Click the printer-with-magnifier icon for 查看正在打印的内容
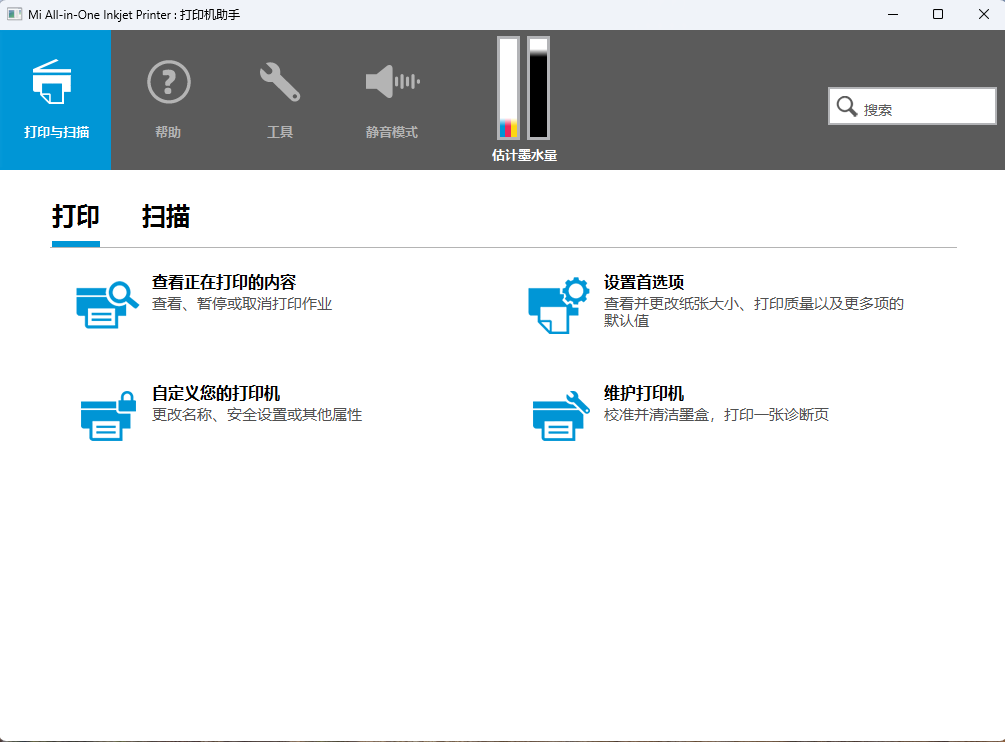Viewport: 1005px width, 742px height. pos(105,305)
